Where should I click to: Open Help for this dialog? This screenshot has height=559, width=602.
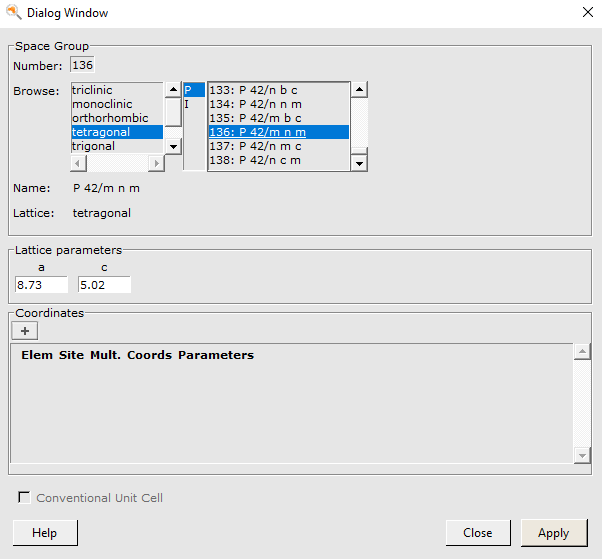(x=45, y=533)
